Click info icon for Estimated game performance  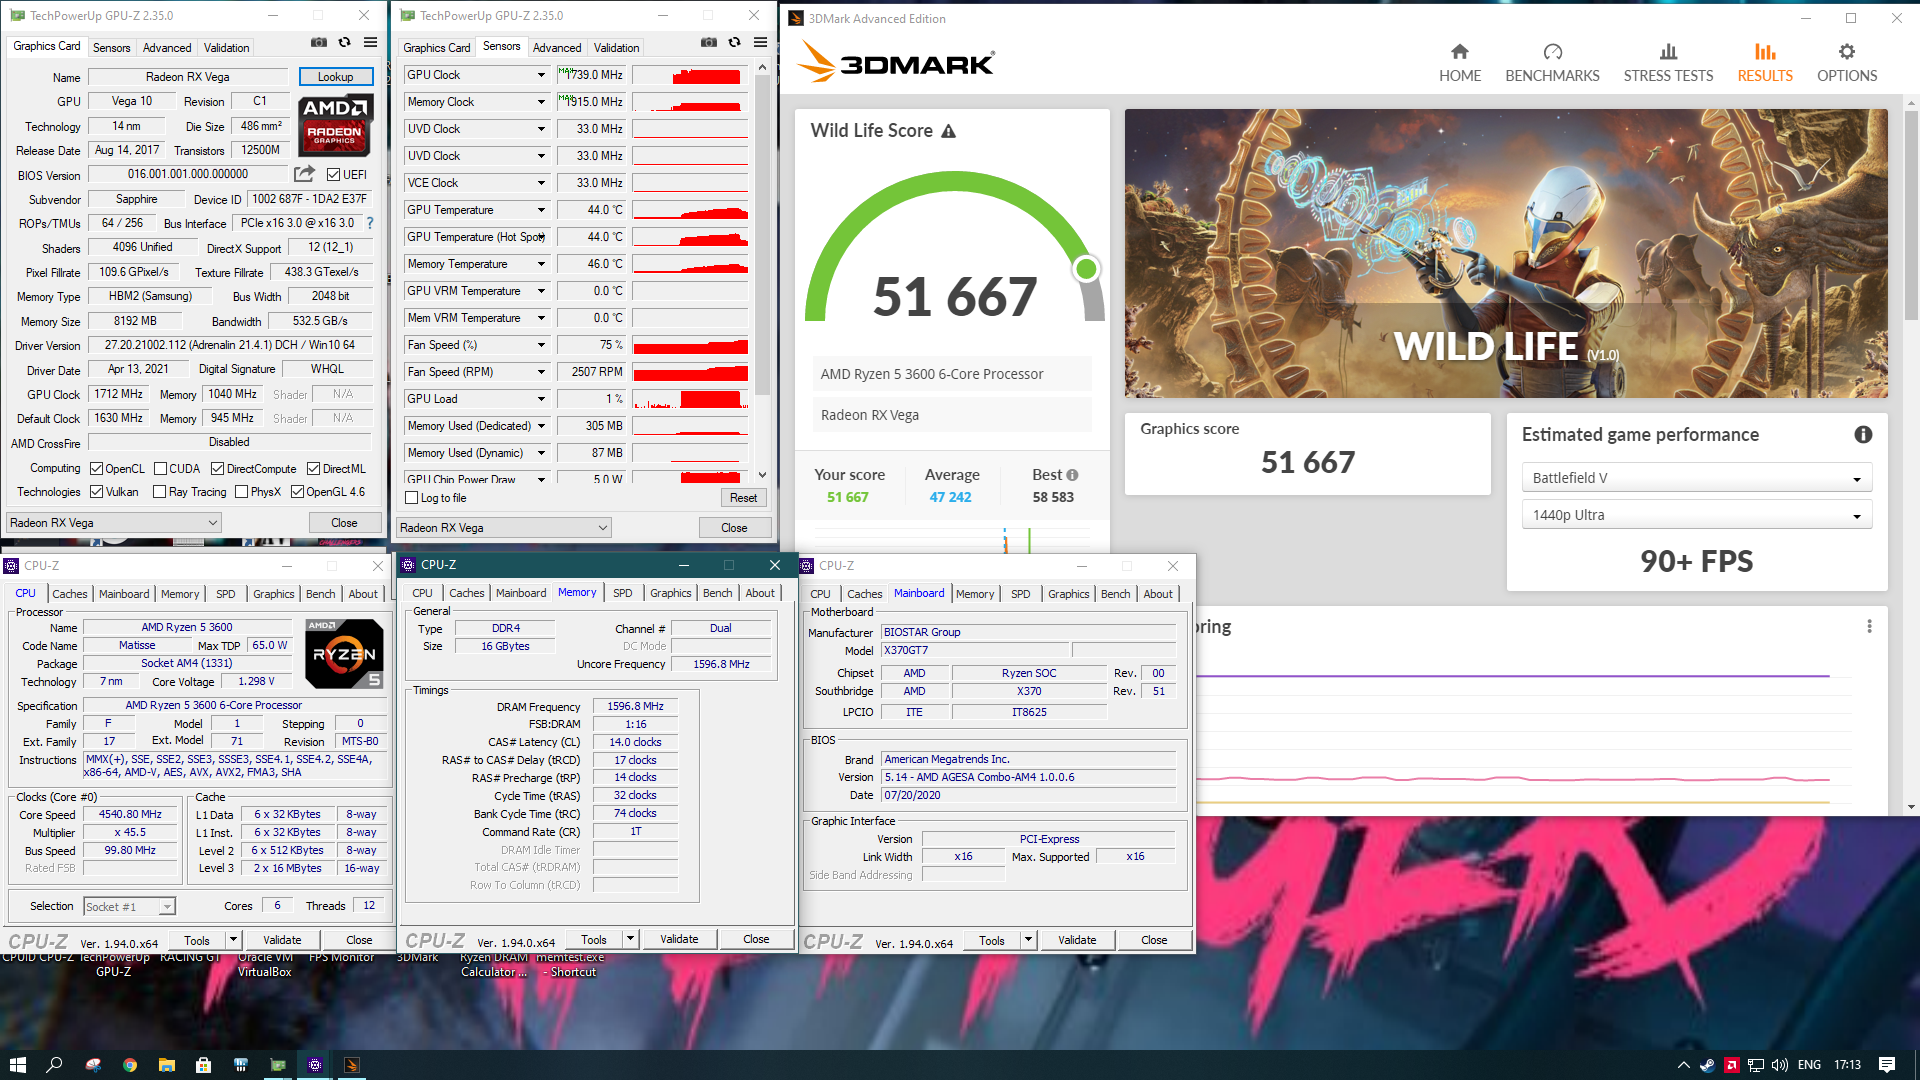(x=1863, y=435)
